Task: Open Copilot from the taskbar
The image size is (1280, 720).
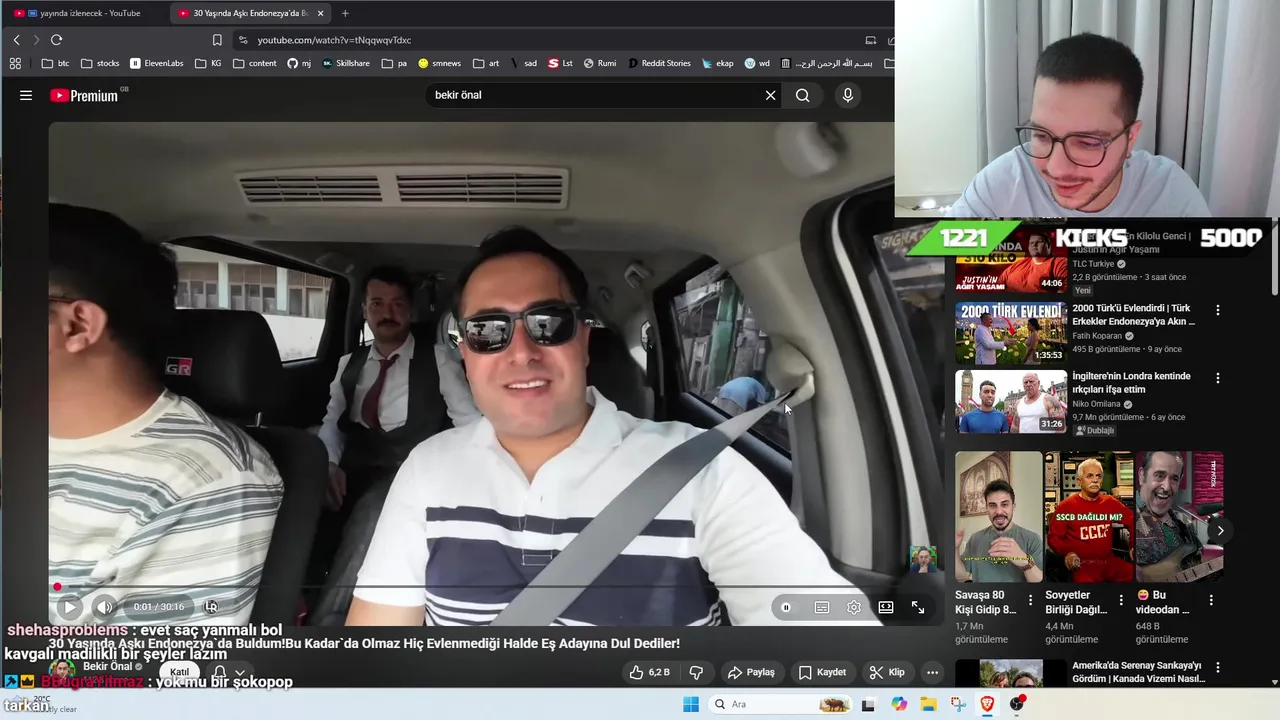Action: click(x=899, y=704)
